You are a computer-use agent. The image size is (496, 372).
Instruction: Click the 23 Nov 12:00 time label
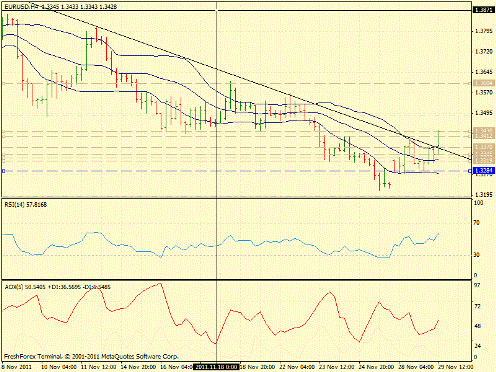coord(337,367)
